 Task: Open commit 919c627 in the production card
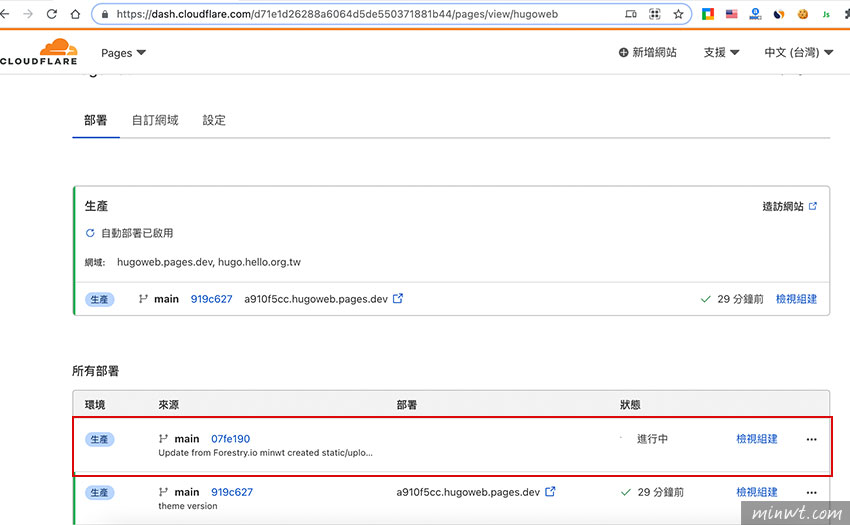[x=211, y=299]
